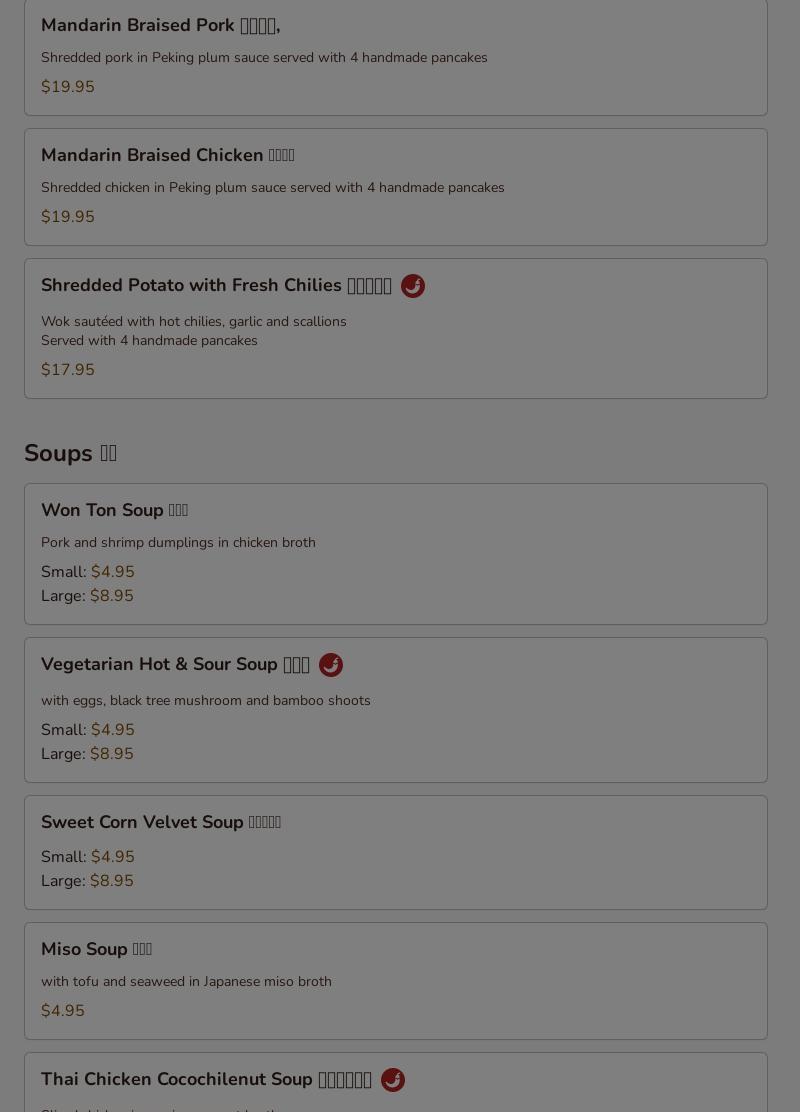Click chili icon next to Thai Chicken Soup
This screenshot has width=800, height=1112.
393,1080
